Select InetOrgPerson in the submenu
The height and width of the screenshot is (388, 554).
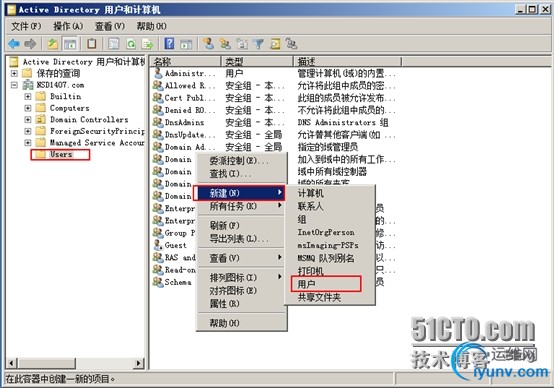pos(330,232)
